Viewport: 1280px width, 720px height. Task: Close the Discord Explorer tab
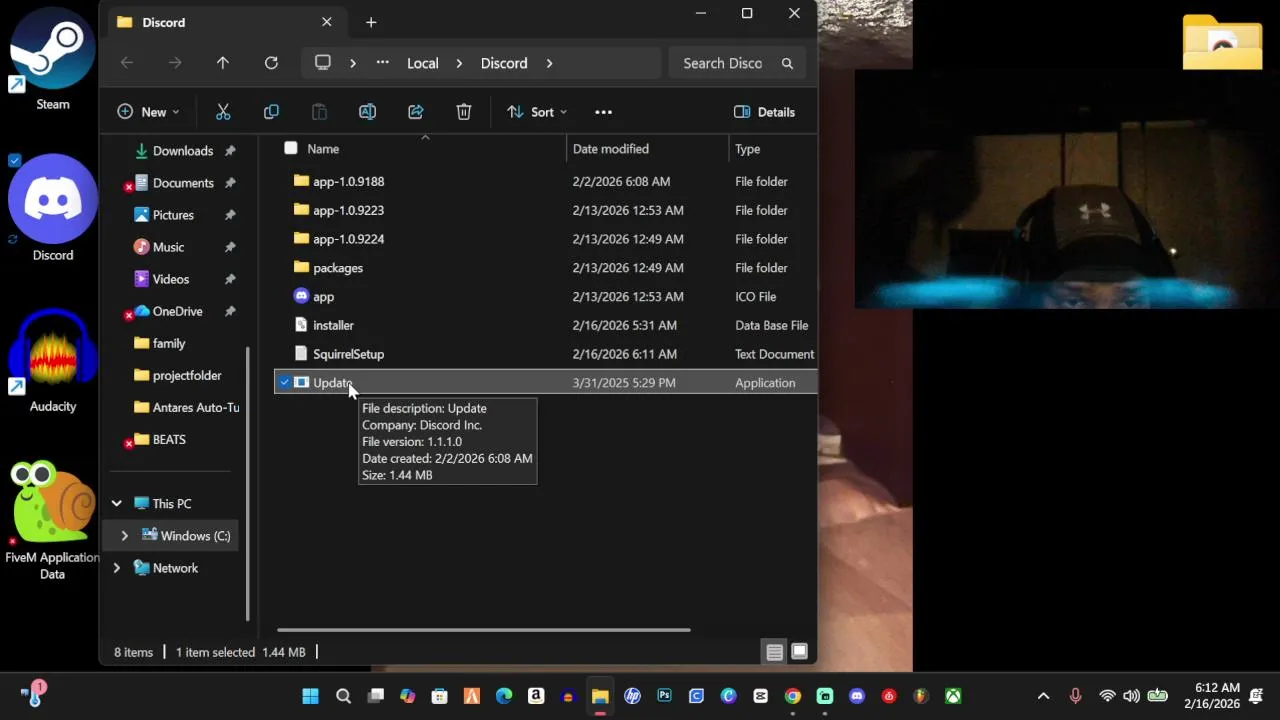coord(326,22)
